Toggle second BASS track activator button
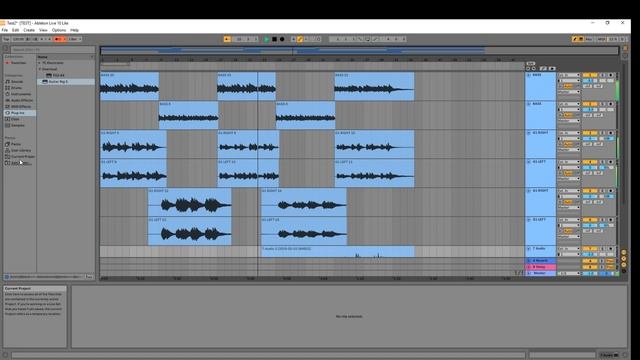The image size is (640, 360). coord(590,104)
